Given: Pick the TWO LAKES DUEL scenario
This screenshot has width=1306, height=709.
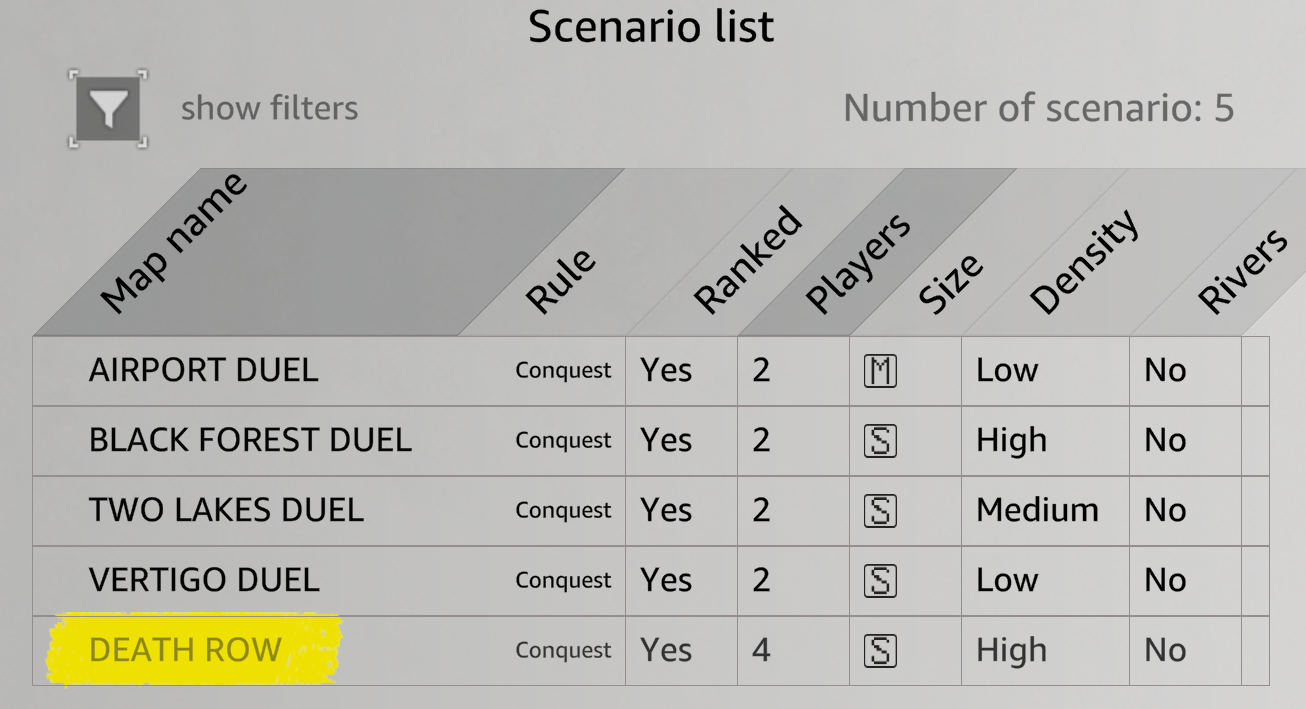Looking at the screenshot, I should tap(226, 511).
